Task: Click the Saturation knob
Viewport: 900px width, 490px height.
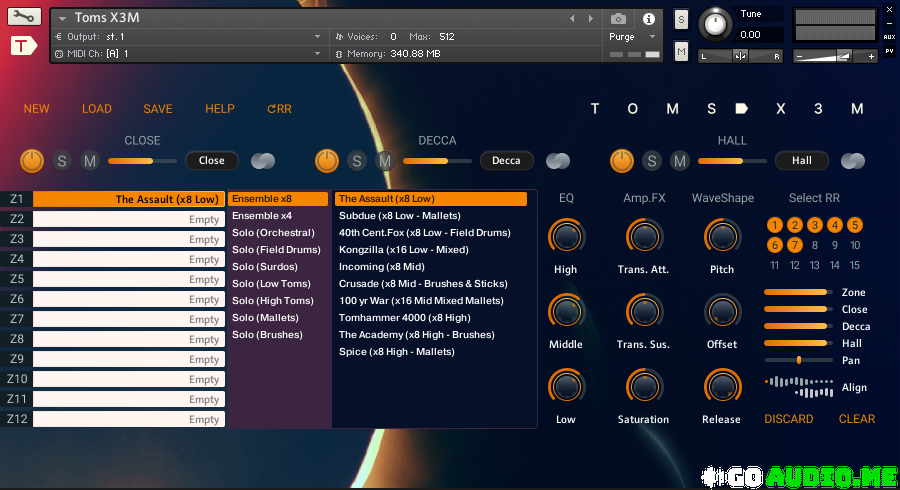Action: point(644,386)
